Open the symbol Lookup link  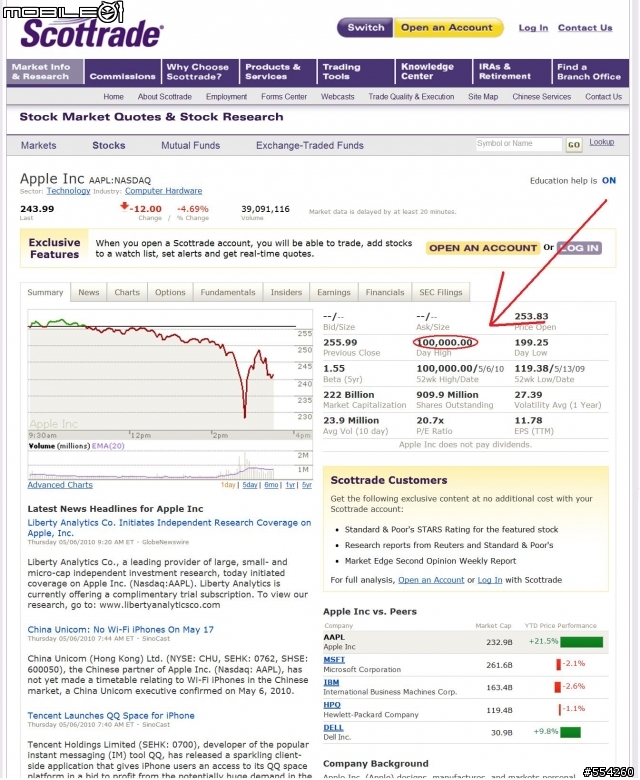pos(602,142)
